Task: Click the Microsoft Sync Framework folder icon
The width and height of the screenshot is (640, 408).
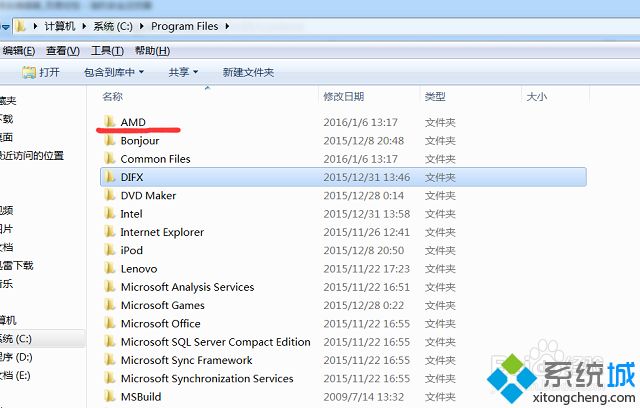Action: 109,360
